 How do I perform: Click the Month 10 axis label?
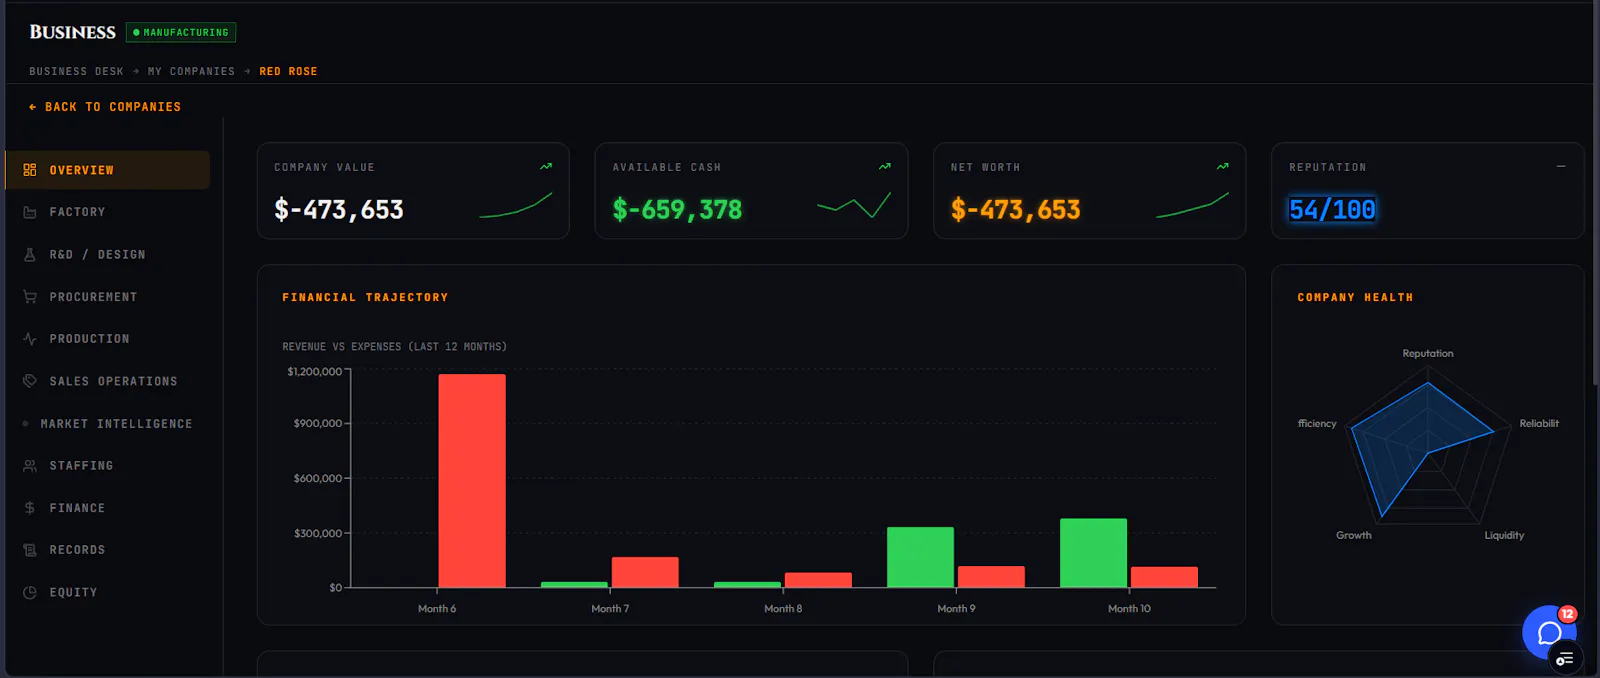1129,608
